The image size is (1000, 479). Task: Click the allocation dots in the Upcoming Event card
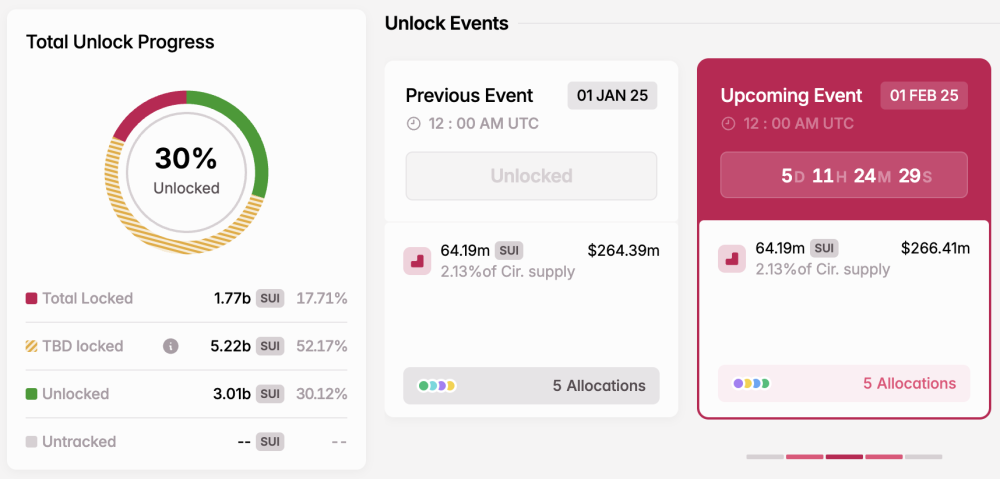752,383
